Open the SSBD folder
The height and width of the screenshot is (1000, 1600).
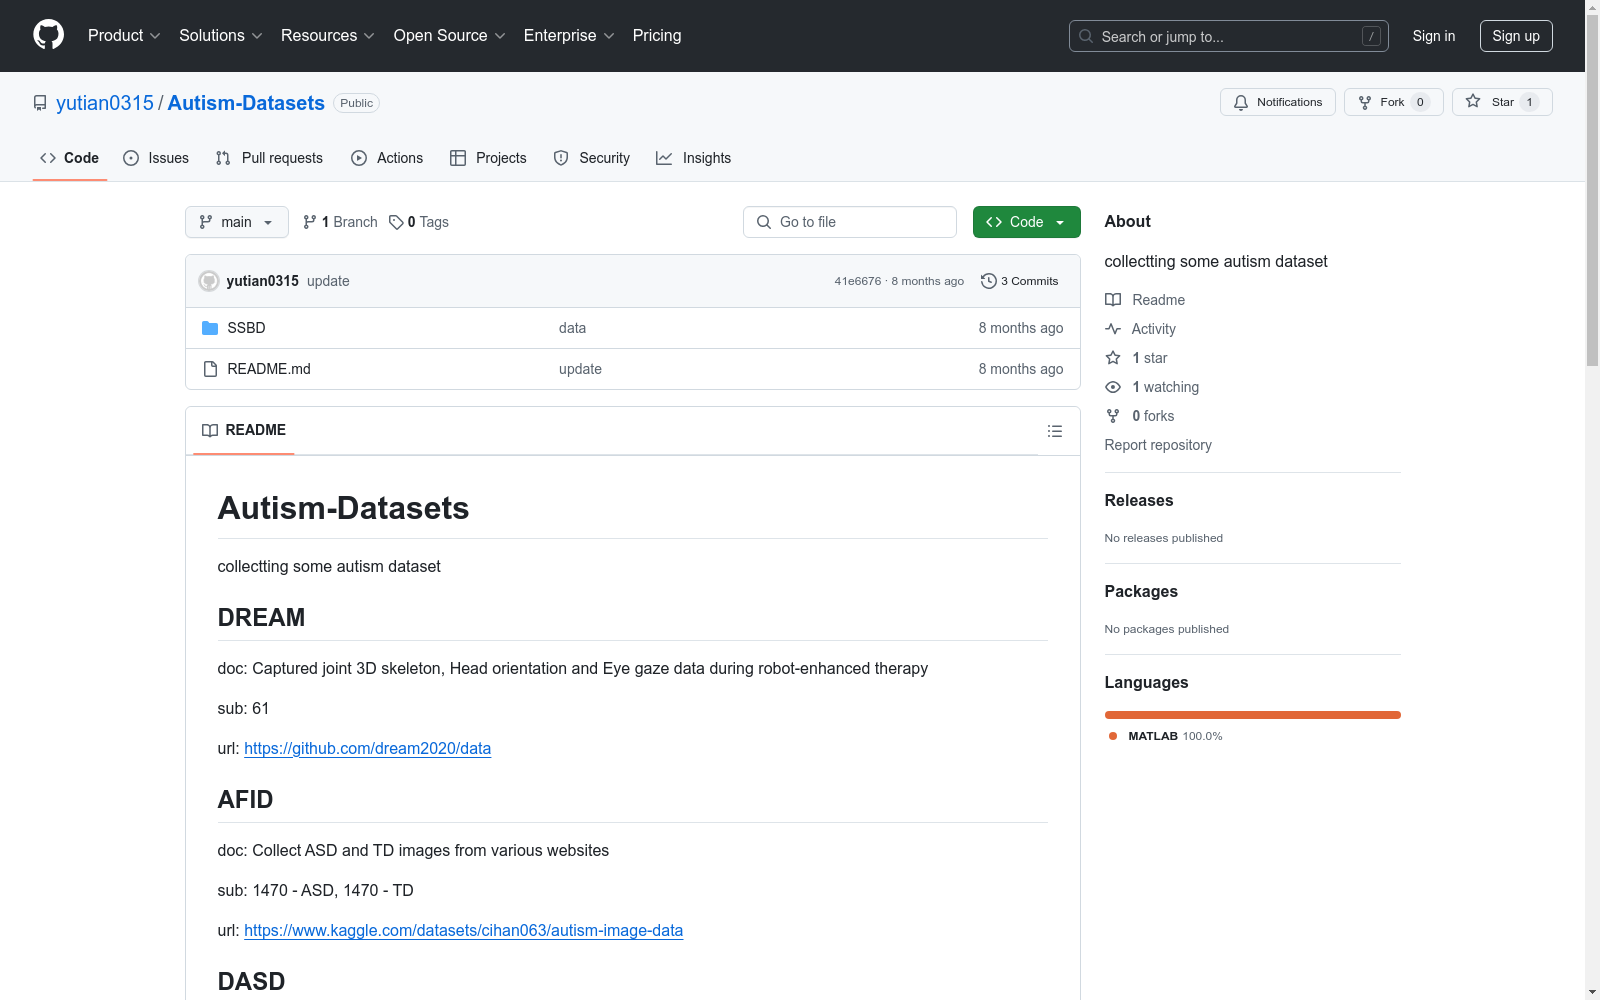[x=246, y=328]
